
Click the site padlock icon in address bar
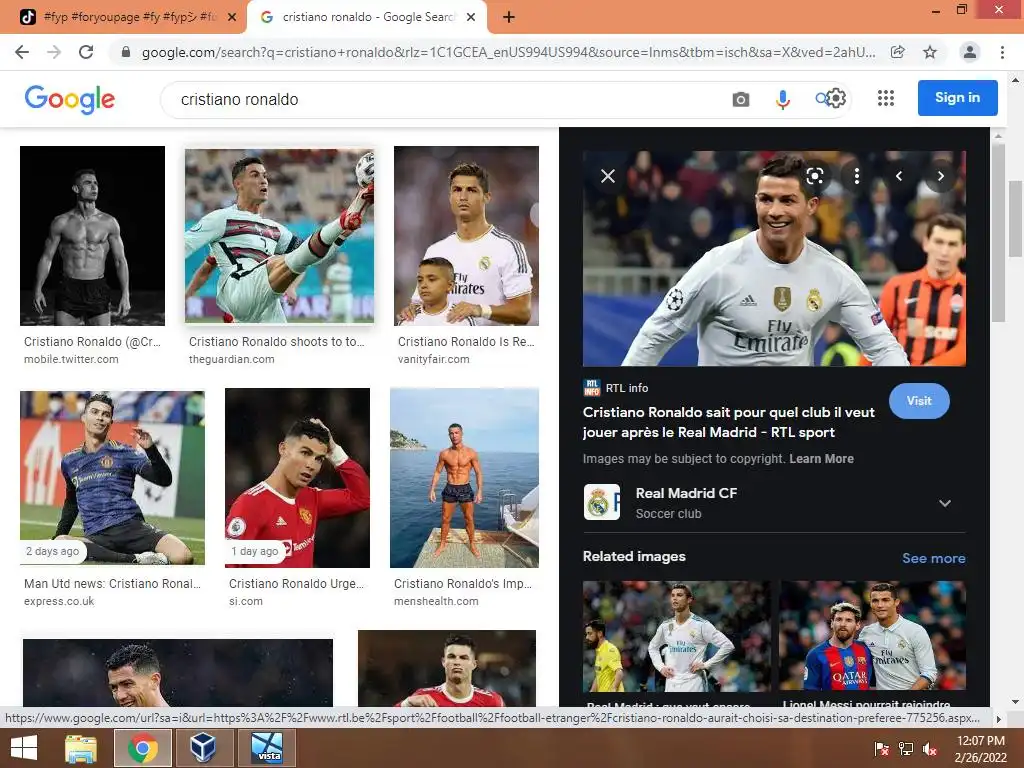point(126,52)
